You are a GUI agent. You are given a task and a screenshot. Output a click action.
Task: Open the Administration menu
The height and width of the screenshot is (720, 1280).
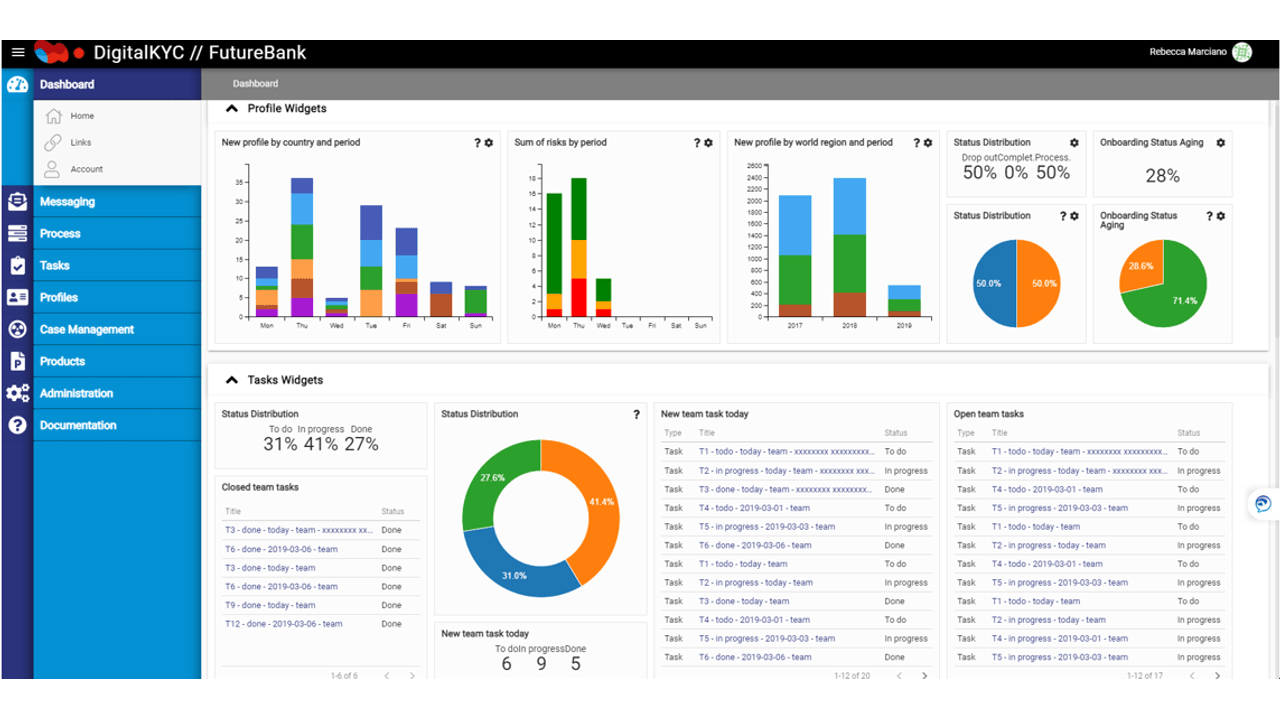(x=118, y=393)
